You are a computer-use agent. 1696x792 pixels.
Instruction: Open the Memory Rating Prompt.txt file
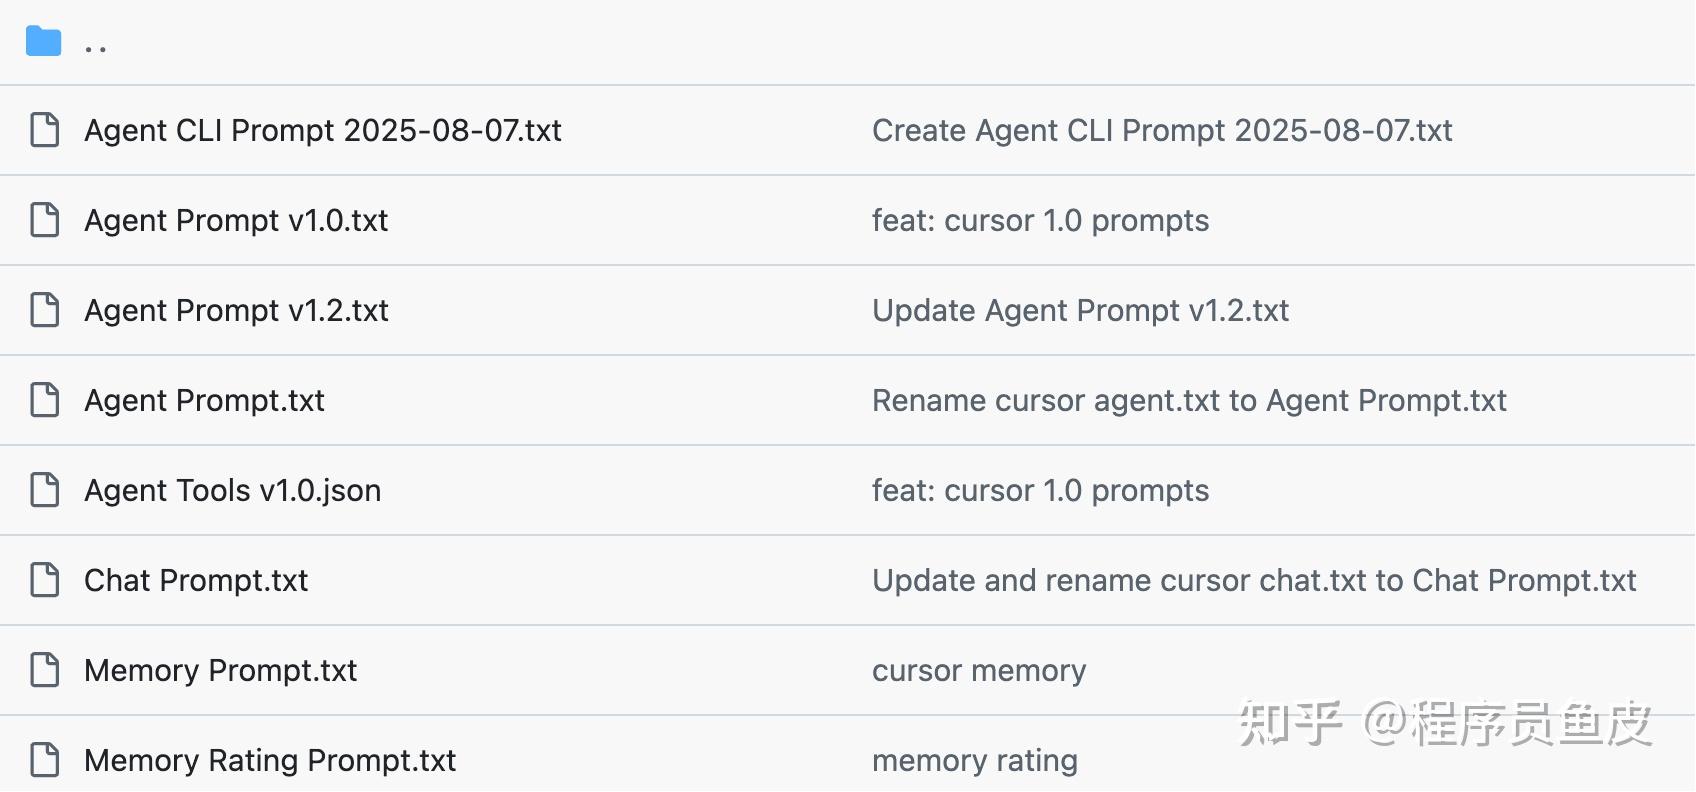point(270,761)
